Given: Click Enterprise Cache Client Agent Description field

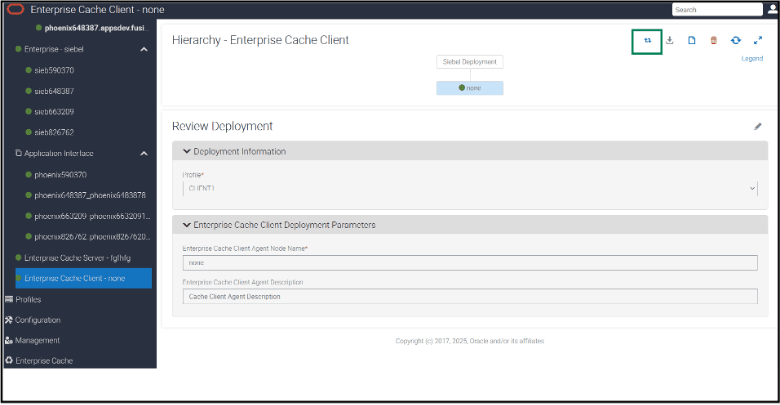Looking at the screenshot, I should click(470, 297).
